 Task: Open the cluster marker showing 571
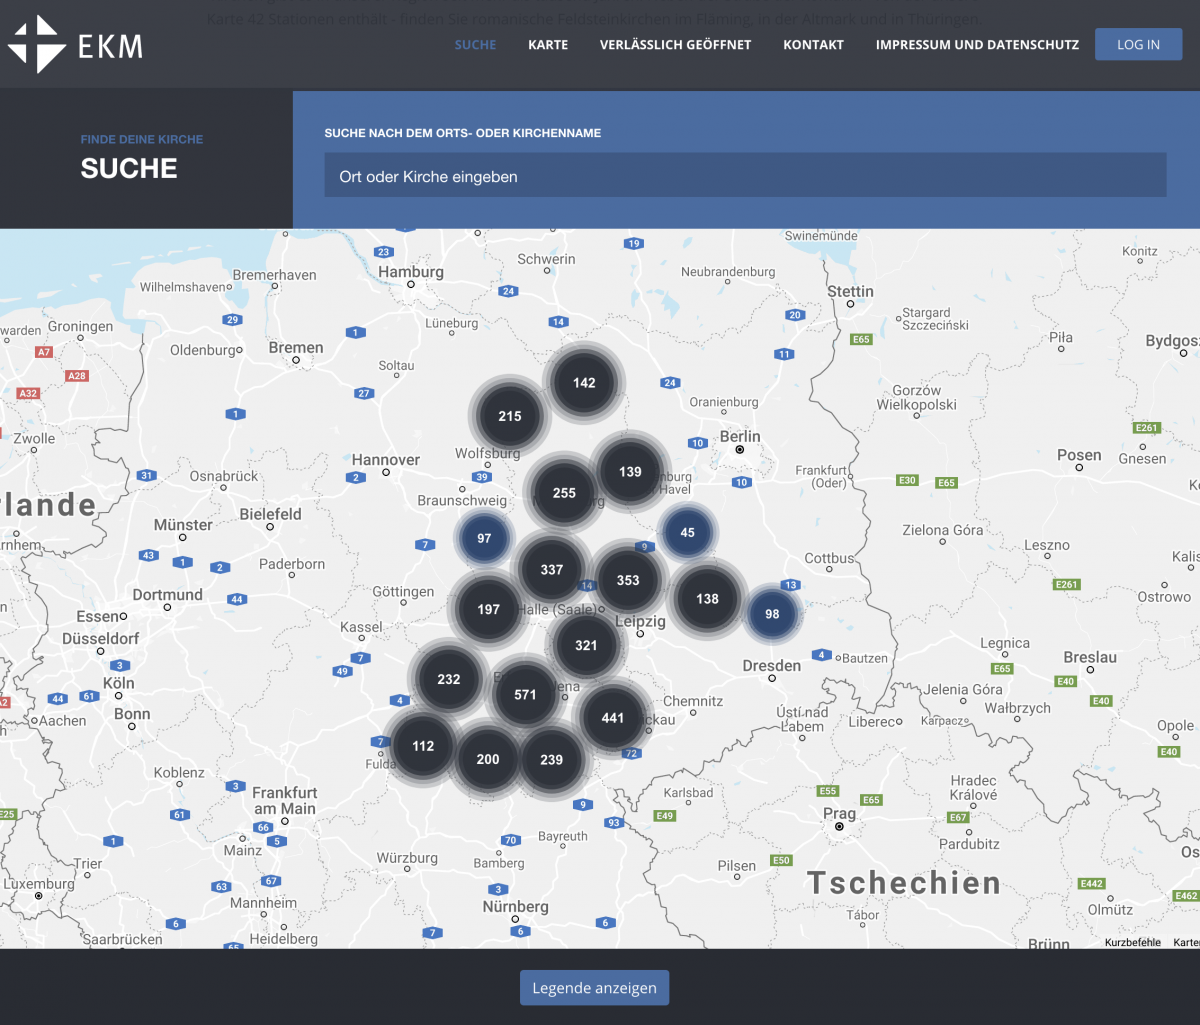tap(525, 694)
